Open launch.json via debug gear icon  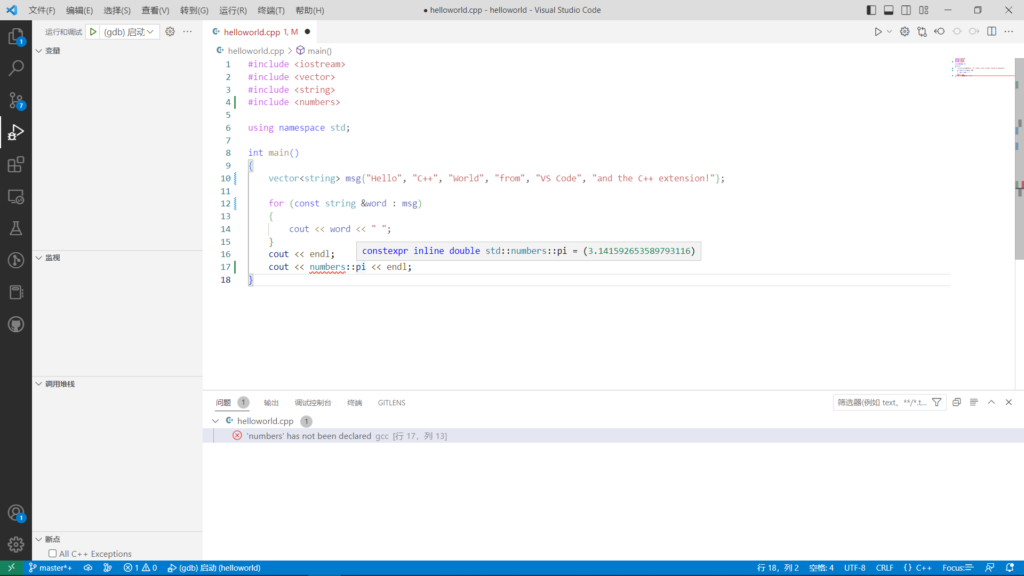(170, 32)
